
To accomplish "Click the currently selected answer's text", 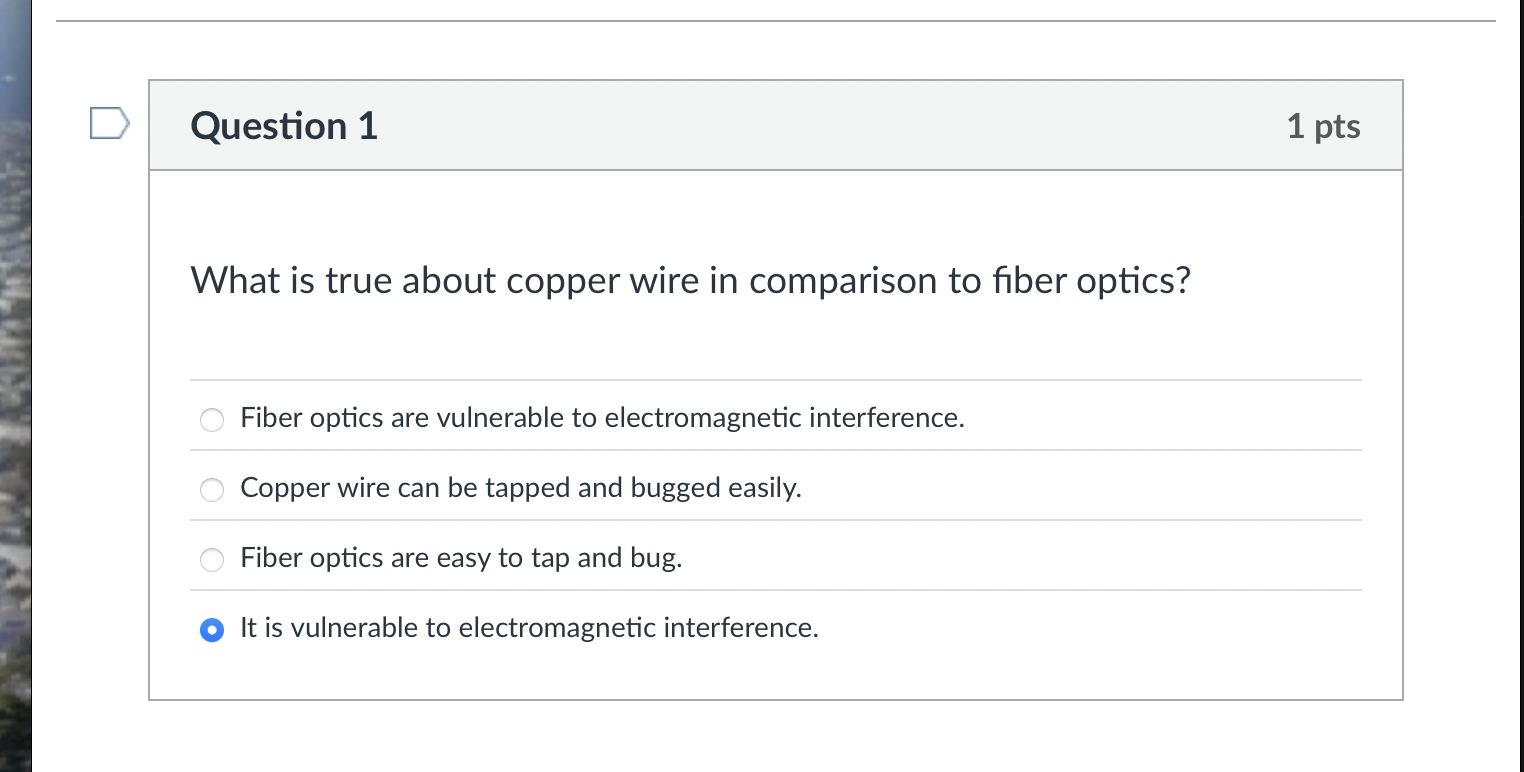I will click(529, 628).
